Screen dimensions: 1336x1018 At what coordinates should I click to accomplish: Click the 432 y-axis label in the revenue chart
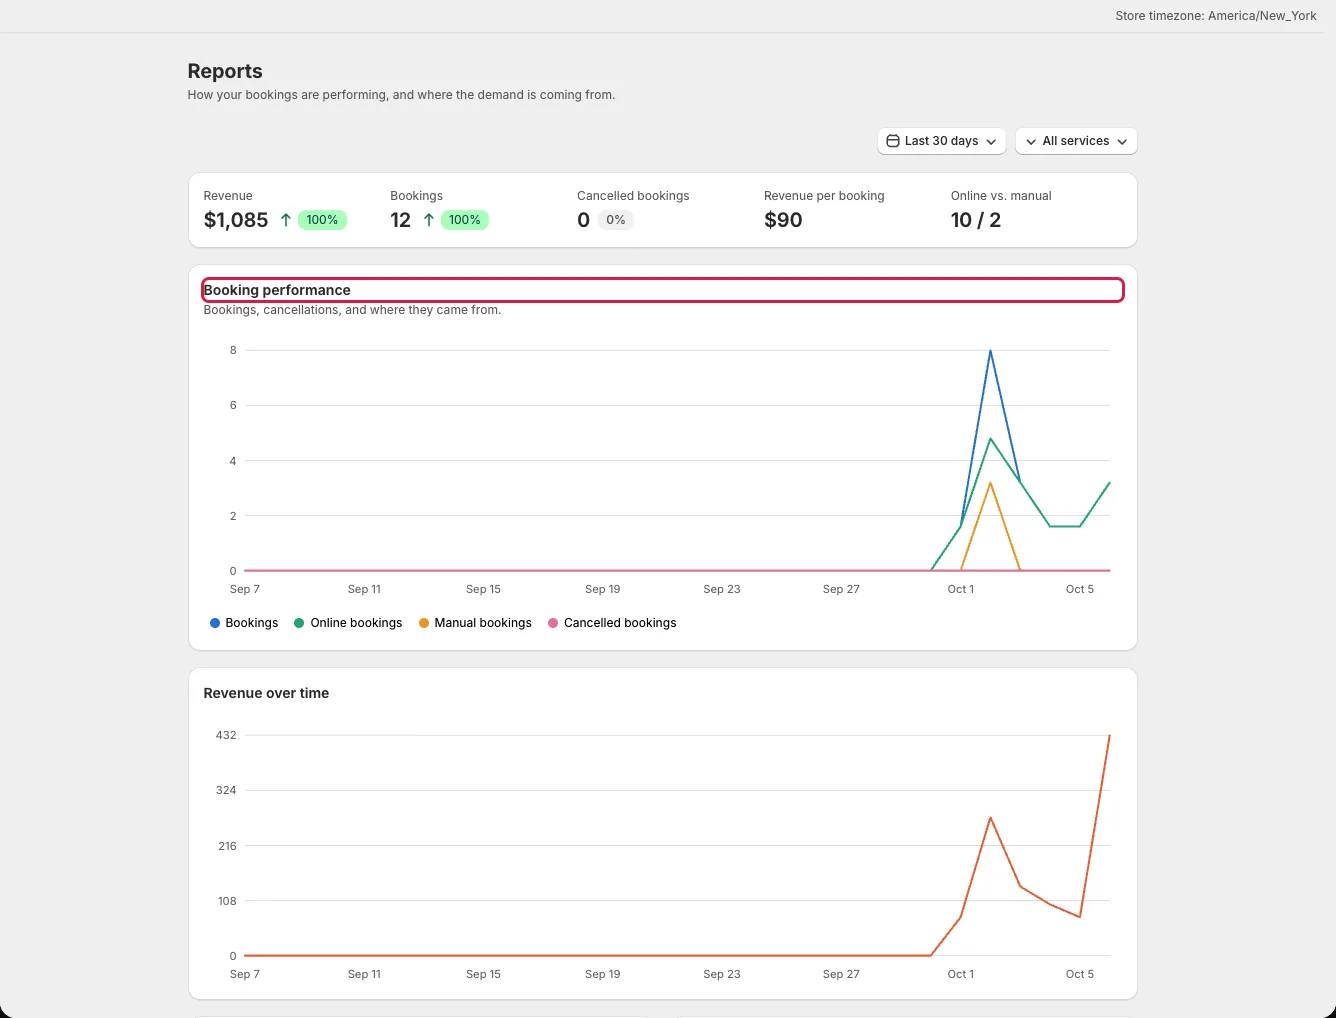pyautogui.click(x=226, y=735)
